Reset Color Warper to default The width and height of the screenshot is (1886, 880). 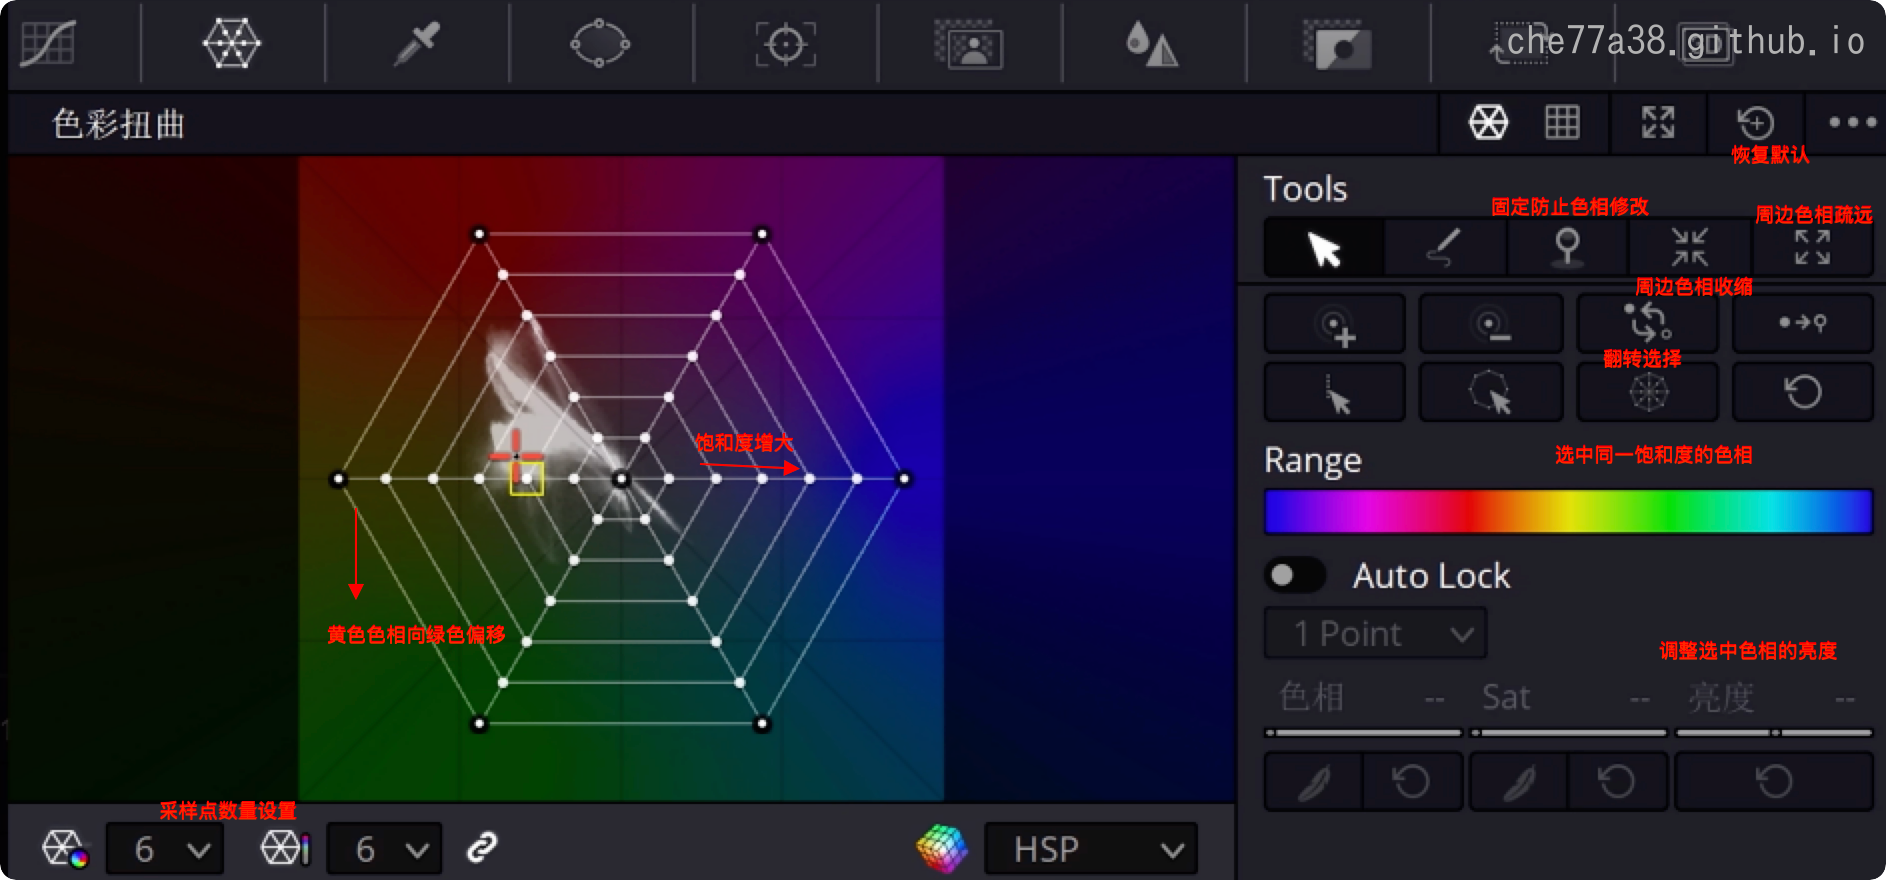1755,123
